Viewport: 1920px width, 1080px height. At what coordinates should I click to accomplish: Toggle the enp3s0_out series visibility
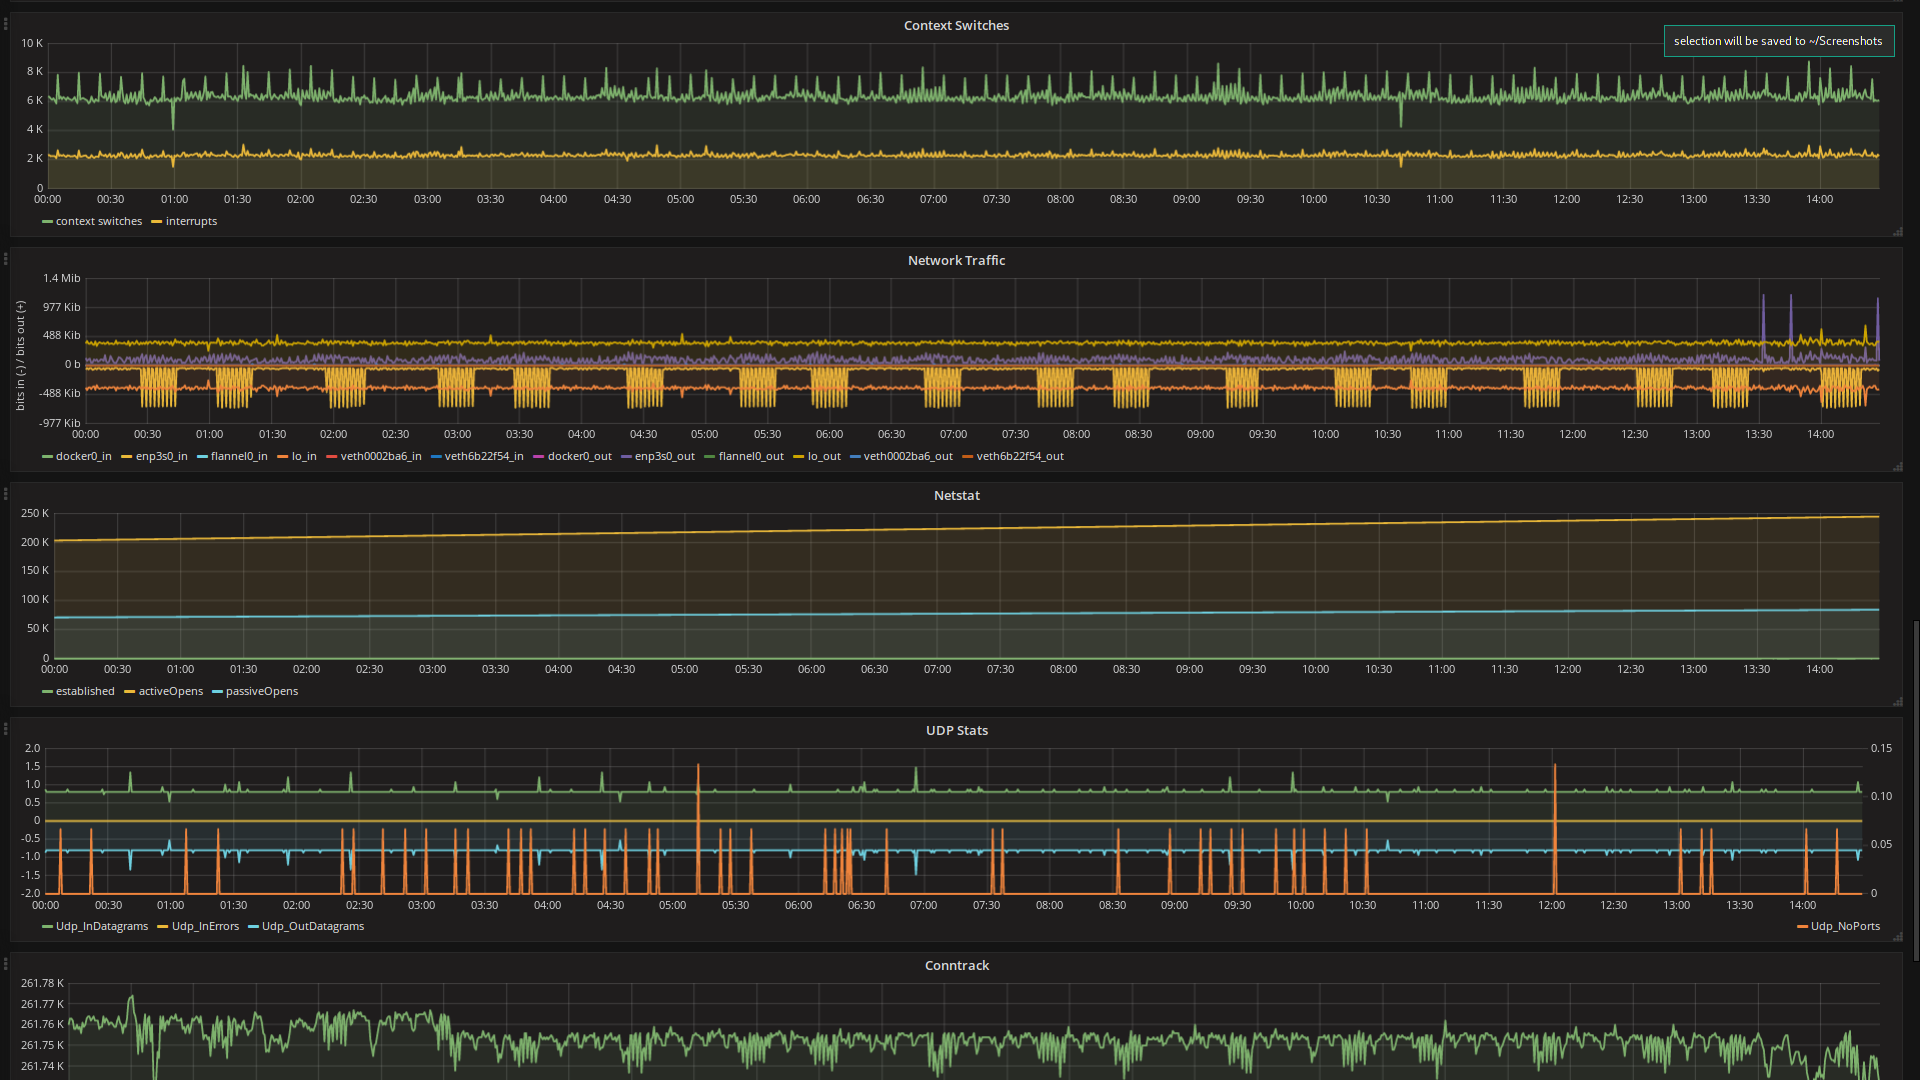tap(664, 457)
